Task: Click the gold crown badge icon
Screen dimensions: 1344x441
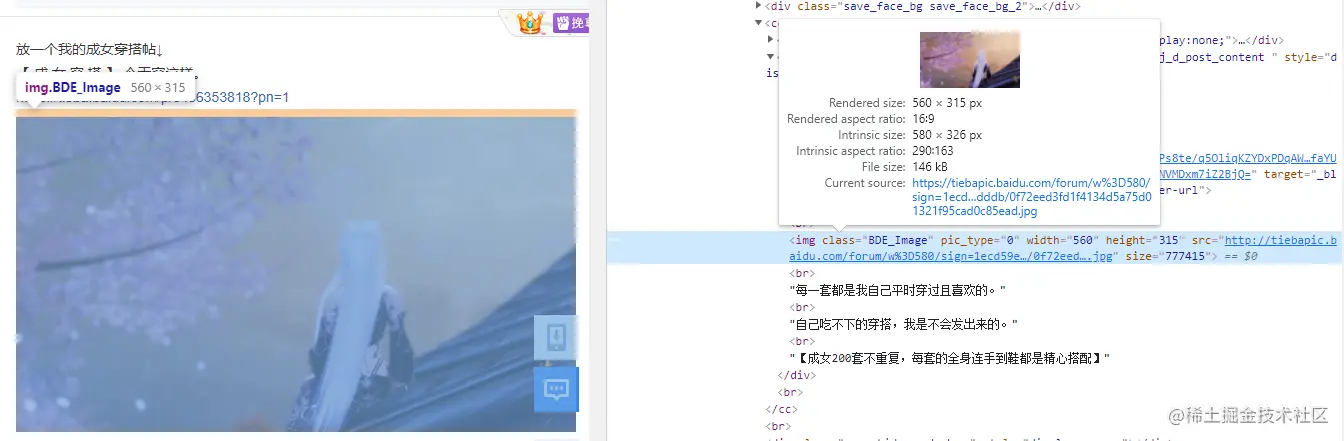Action: 529,22
